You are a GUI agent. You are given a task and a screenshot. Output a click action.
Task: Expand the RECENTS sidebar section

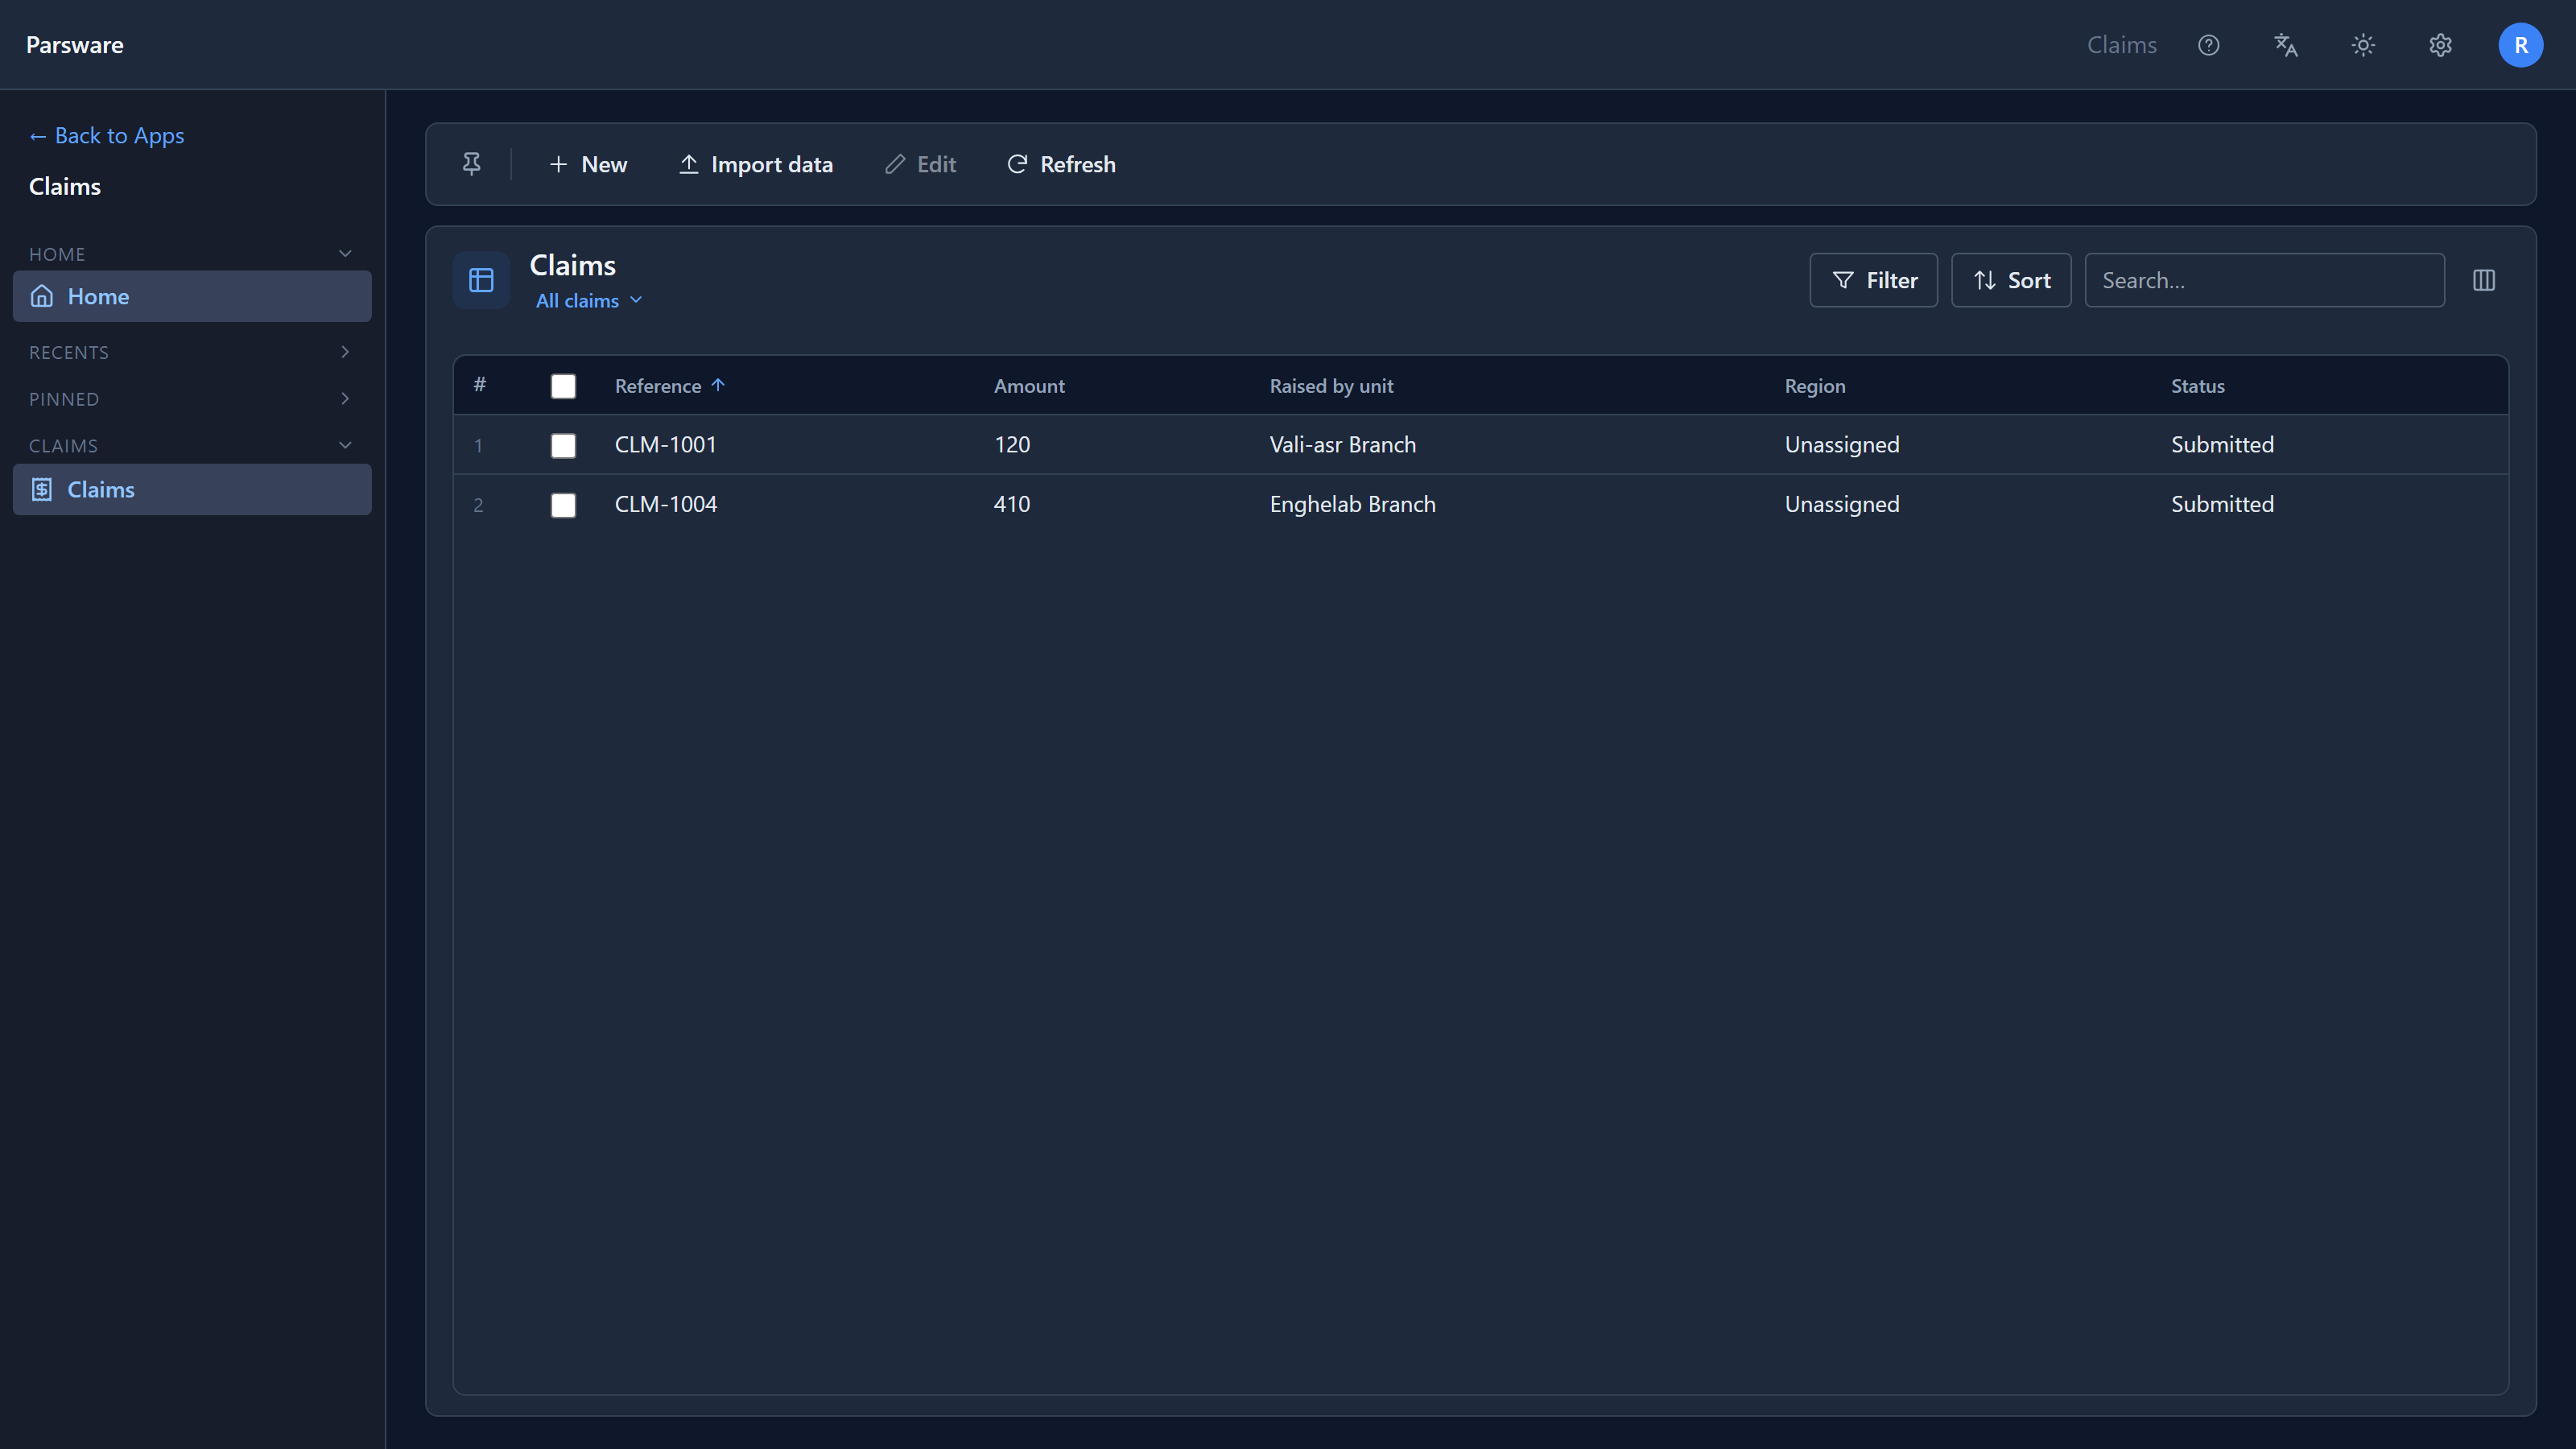(345, 352)
